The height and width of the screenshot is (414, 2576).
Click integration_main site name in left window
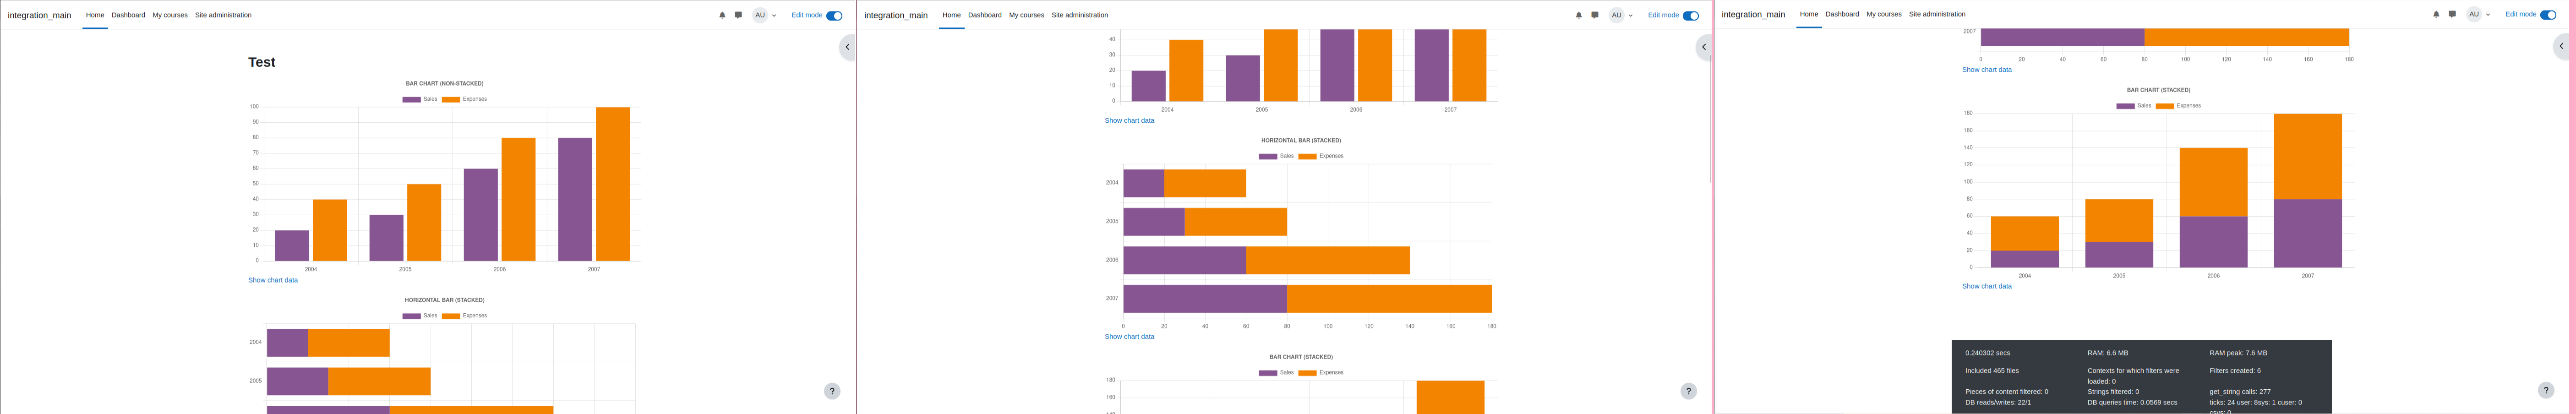[x=39, y=15]
